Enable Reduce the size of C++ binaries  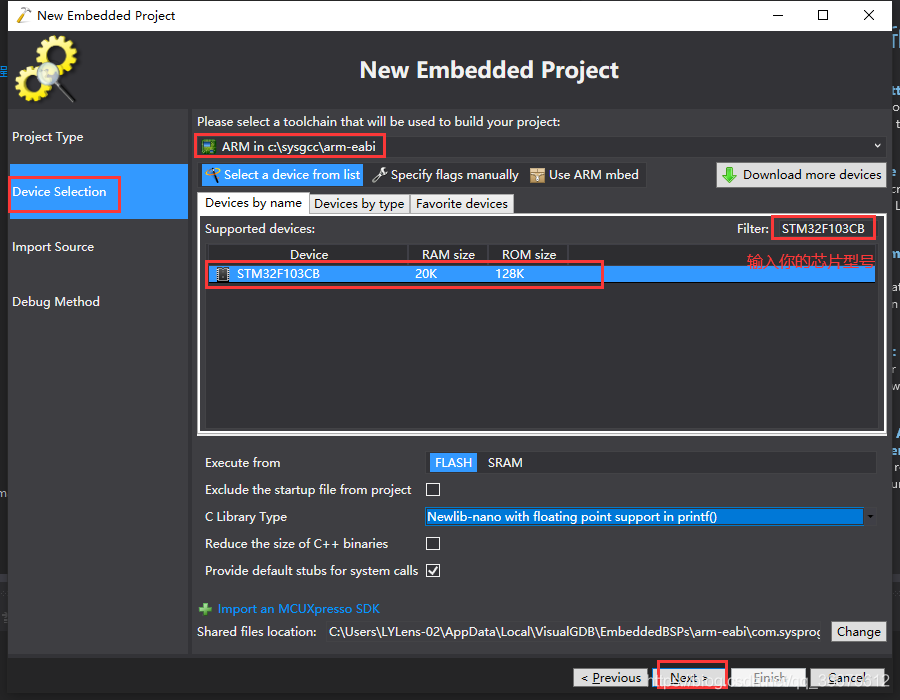click(434, 543)
